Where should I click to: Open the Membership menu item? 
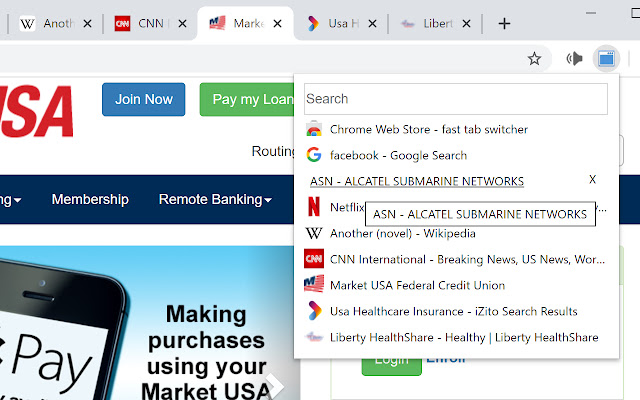[x=90, y=199]
